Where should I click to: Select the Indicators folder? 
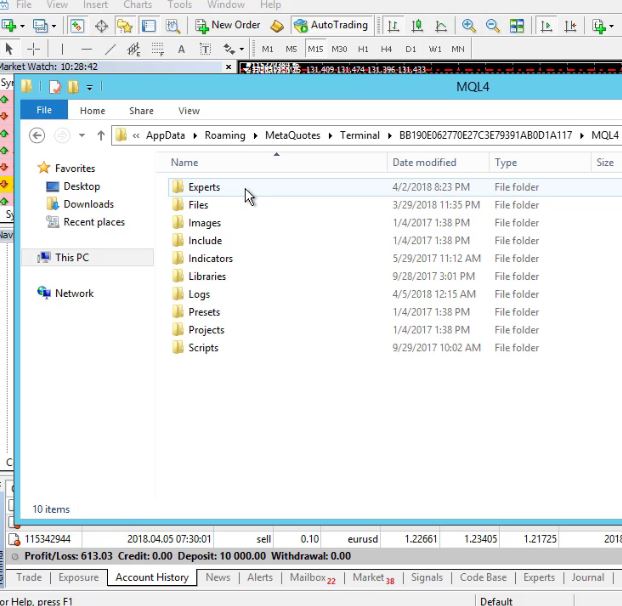coord(210,259)
